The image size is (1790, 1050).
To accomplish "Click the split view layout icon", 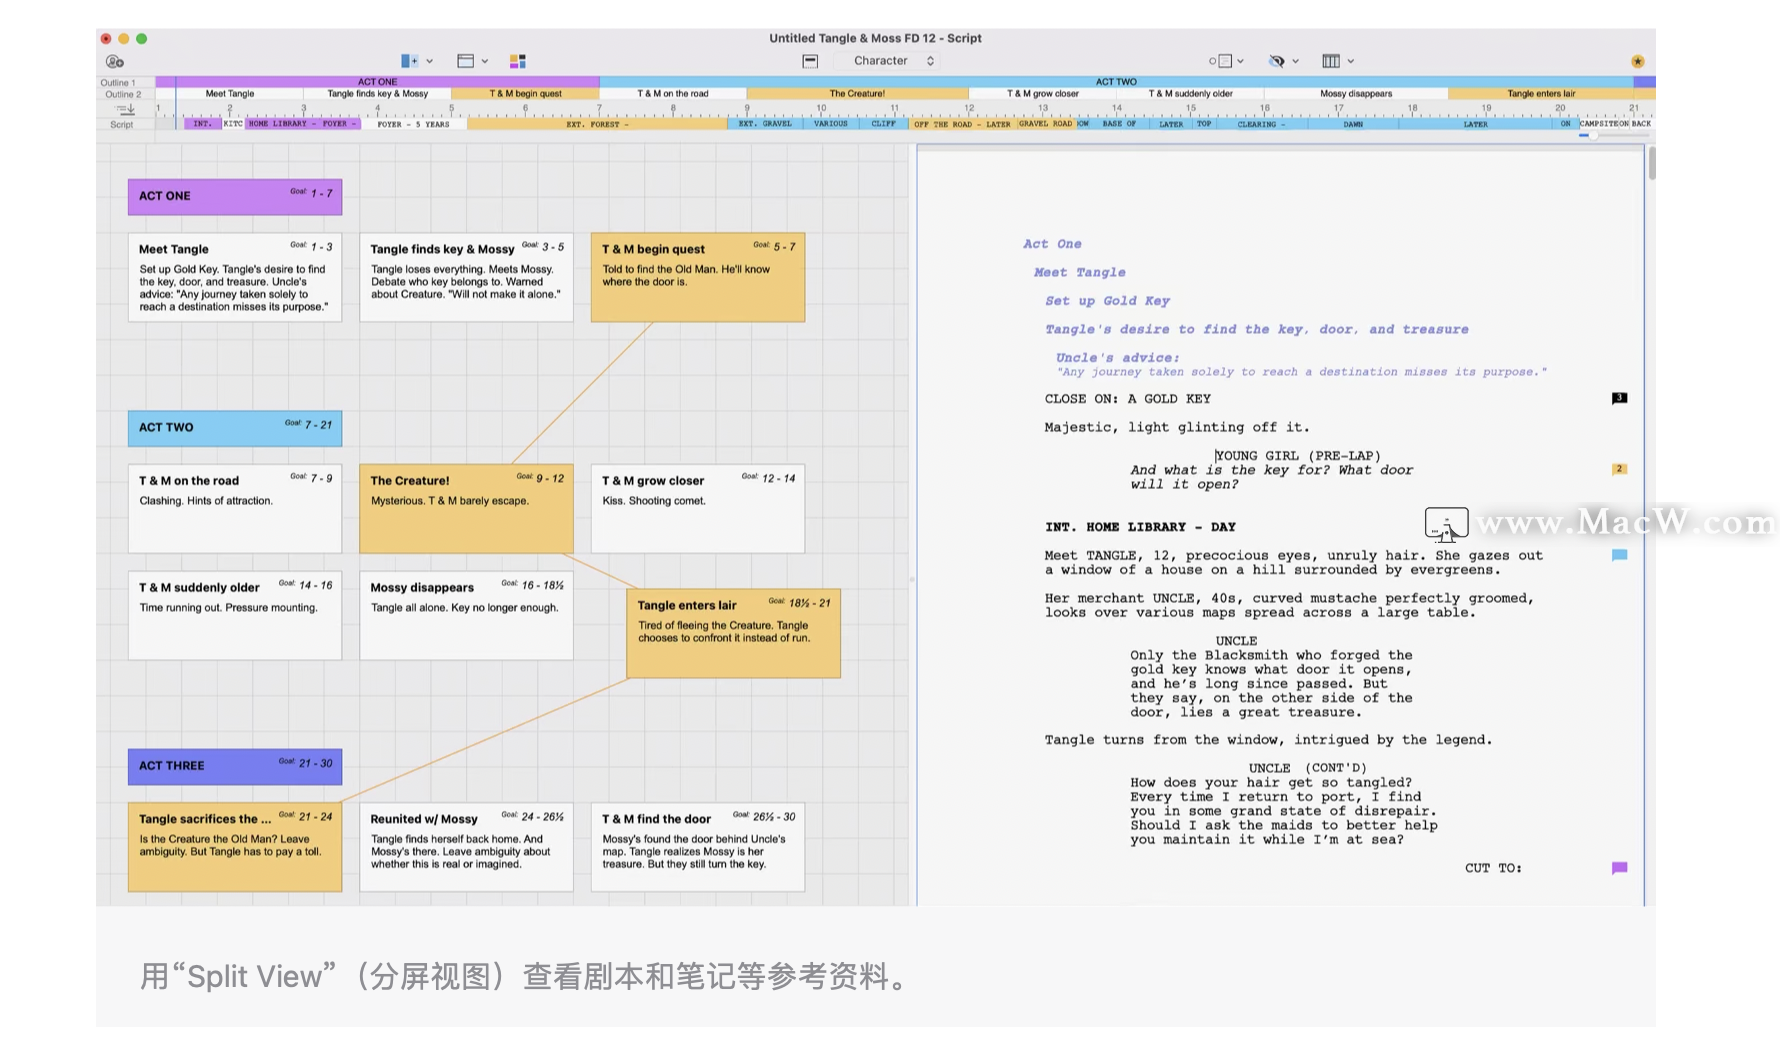I will tap(465, 61).
